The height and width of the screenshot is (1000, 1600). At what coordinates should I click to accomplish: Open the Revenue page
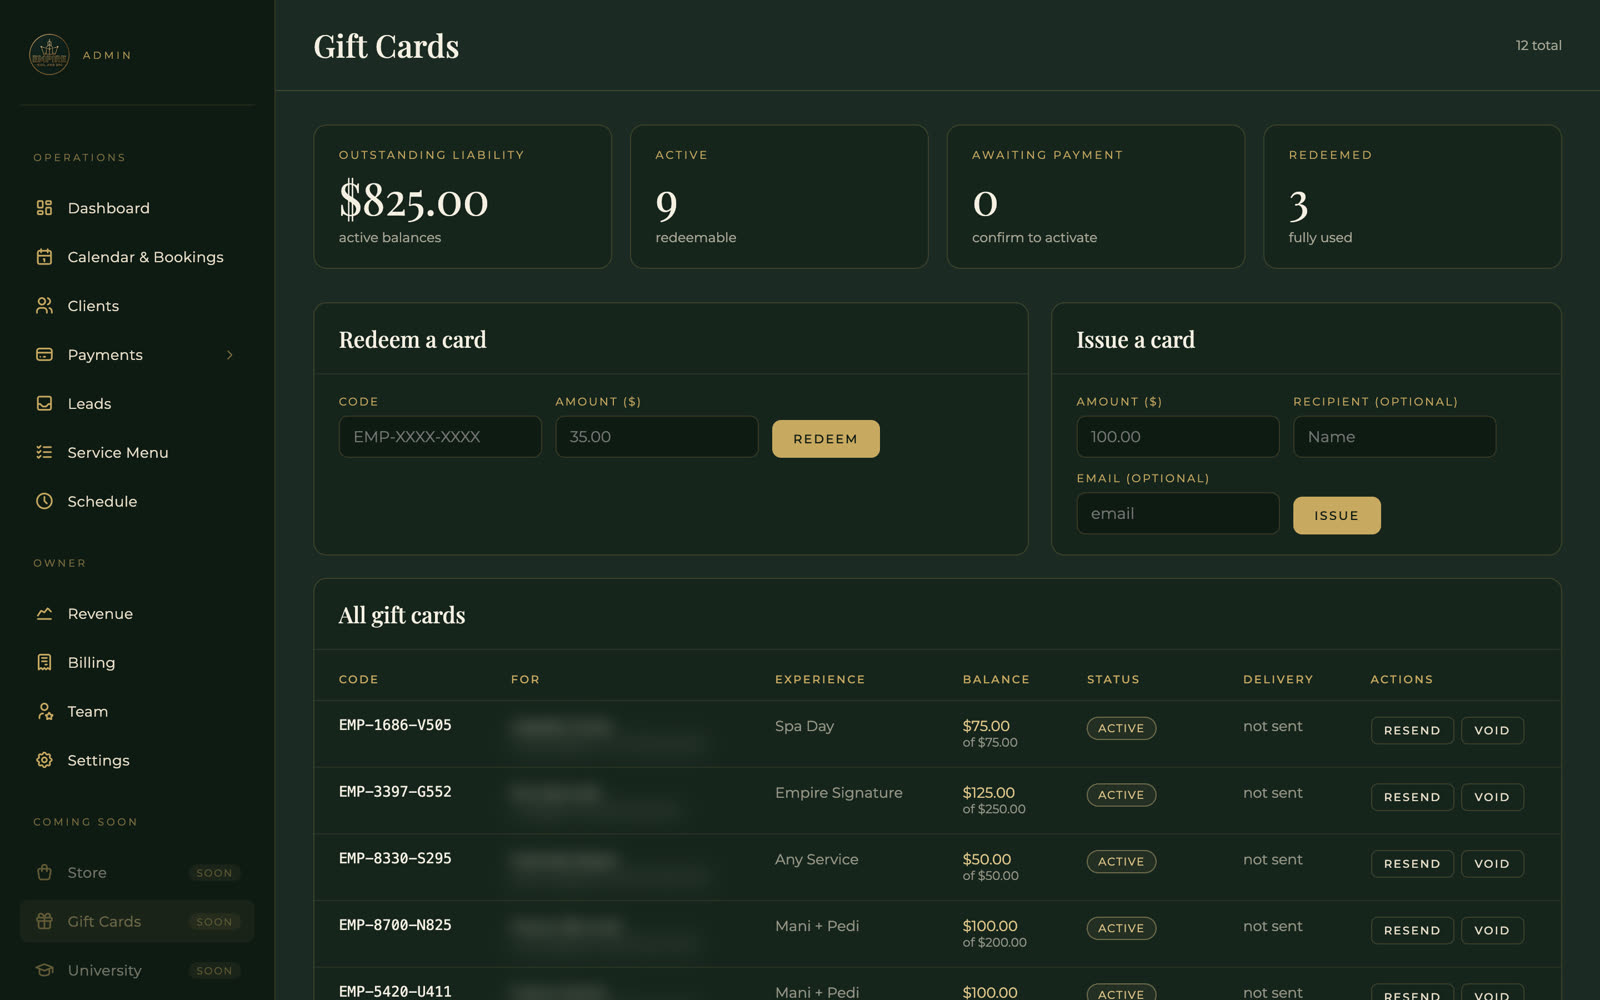tap(137, 614)
